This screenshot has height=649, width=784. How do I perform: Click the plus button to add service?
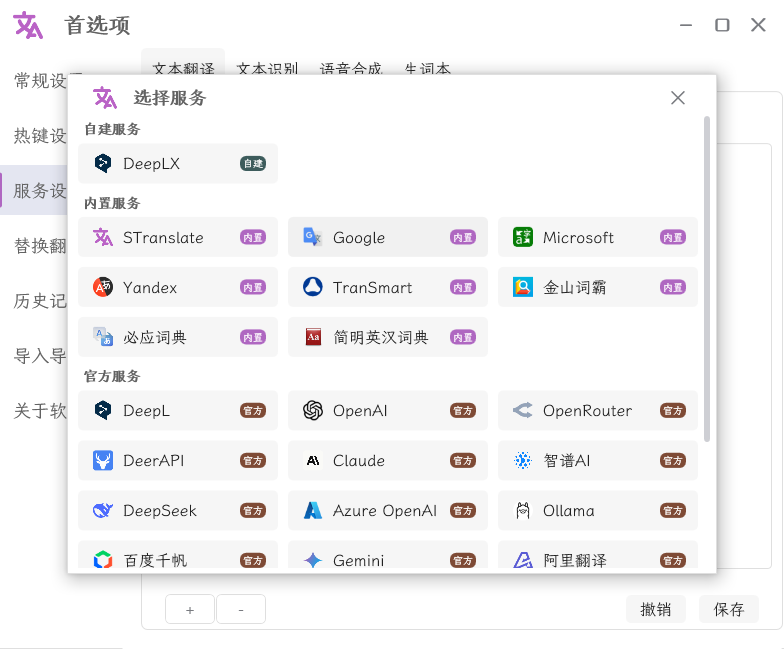pos(190,609)
